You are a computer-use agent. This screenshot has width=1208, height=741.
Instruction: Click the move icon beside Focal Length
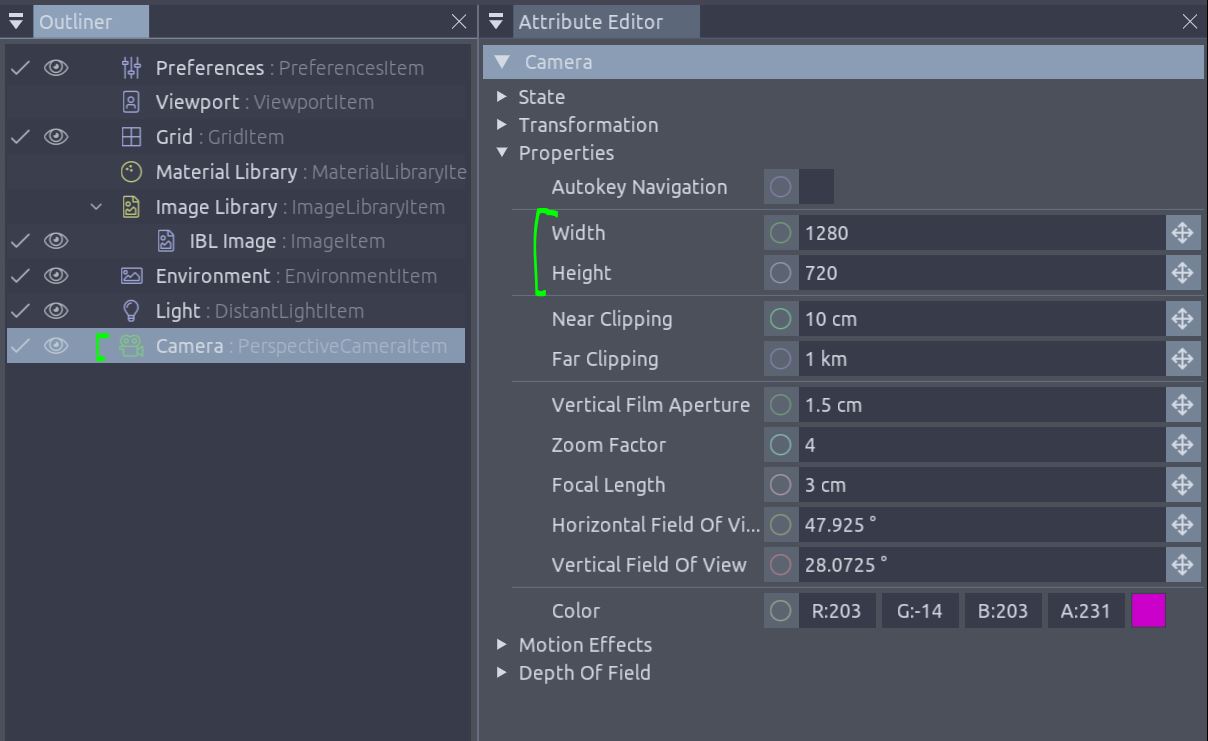click(x=1182, y=485)
